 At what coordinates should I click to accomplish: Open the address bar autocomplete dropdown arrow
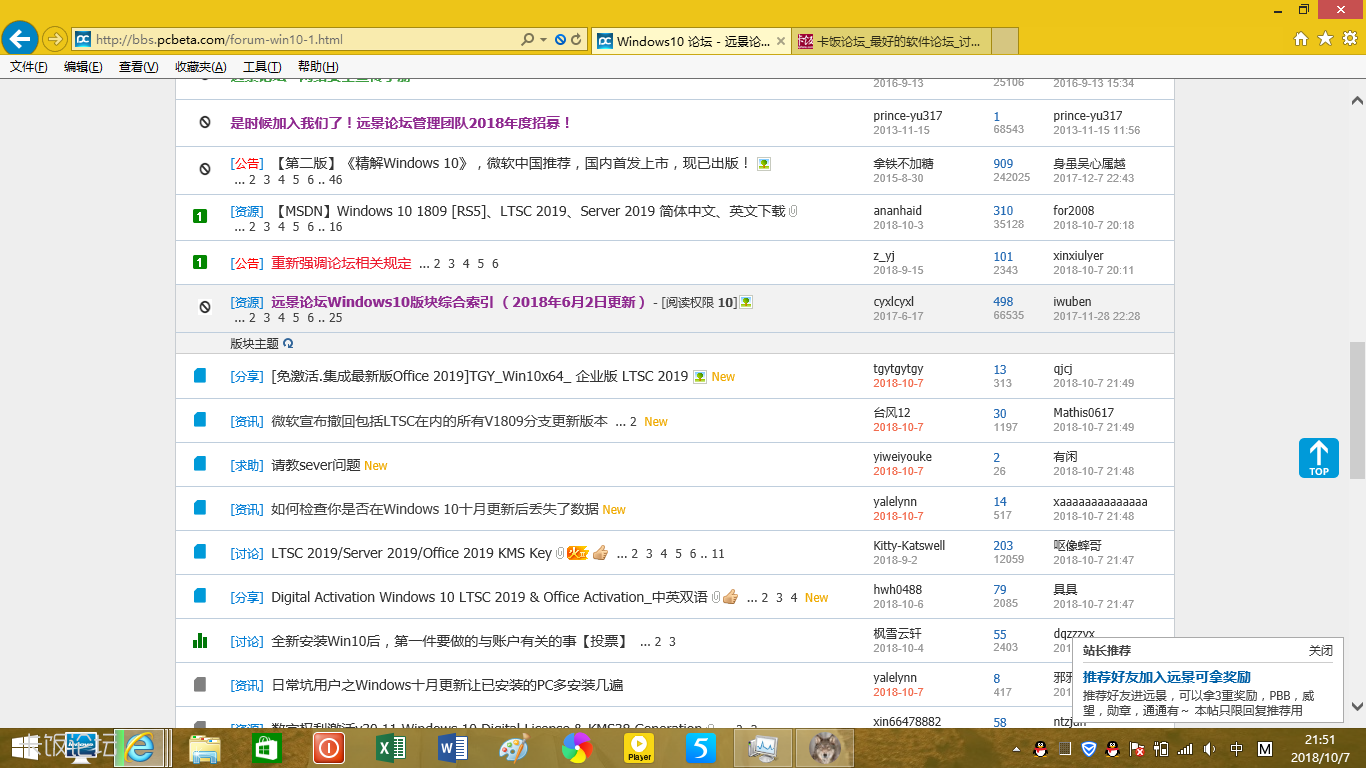point(543,40)
